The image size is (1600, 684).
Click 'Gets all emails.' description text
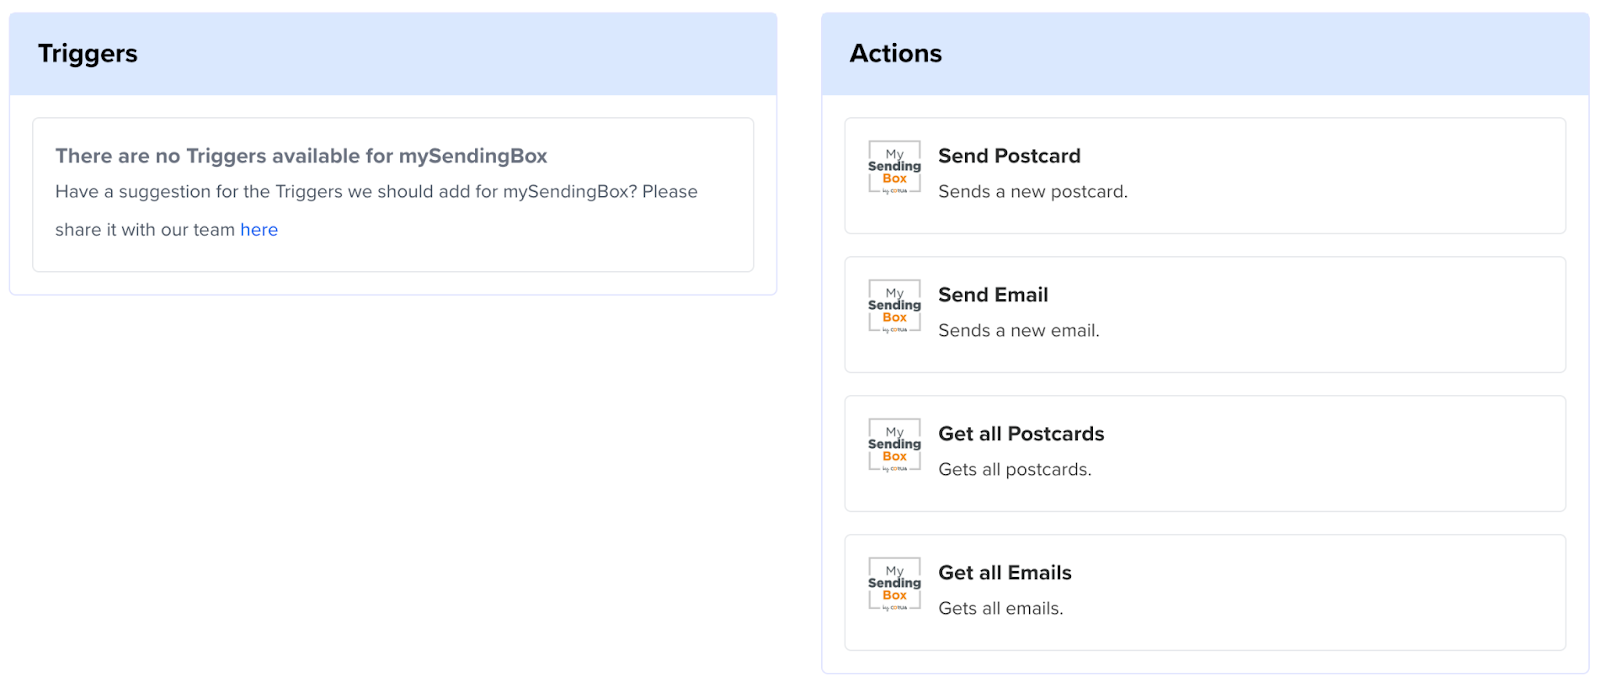(x=1001, y=609)
